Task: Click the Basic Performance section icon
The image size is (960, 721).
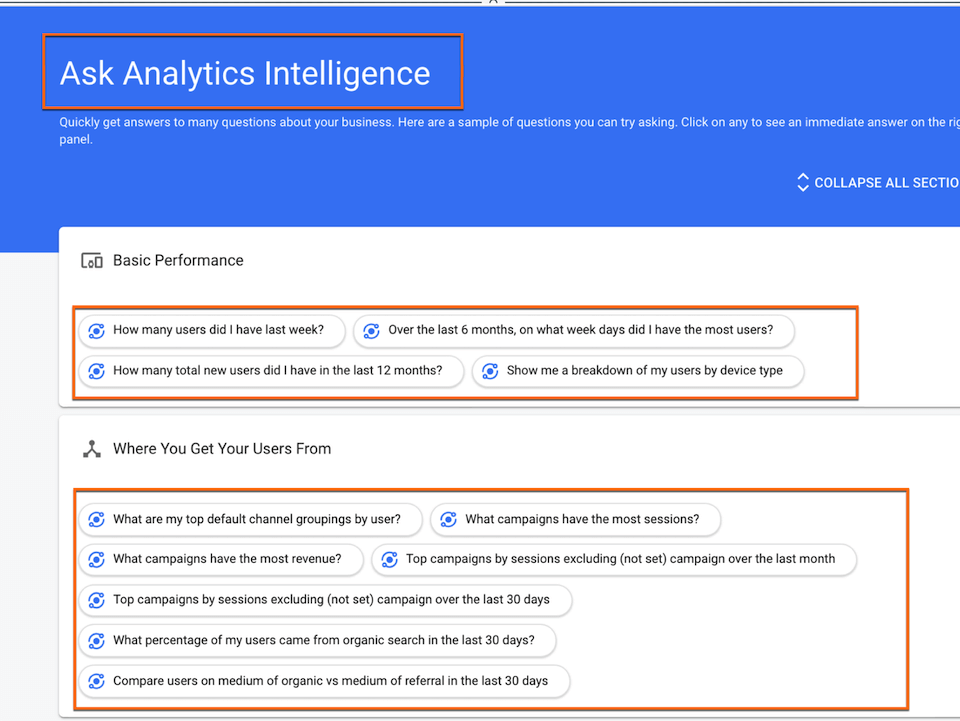Action: point(91,260)
